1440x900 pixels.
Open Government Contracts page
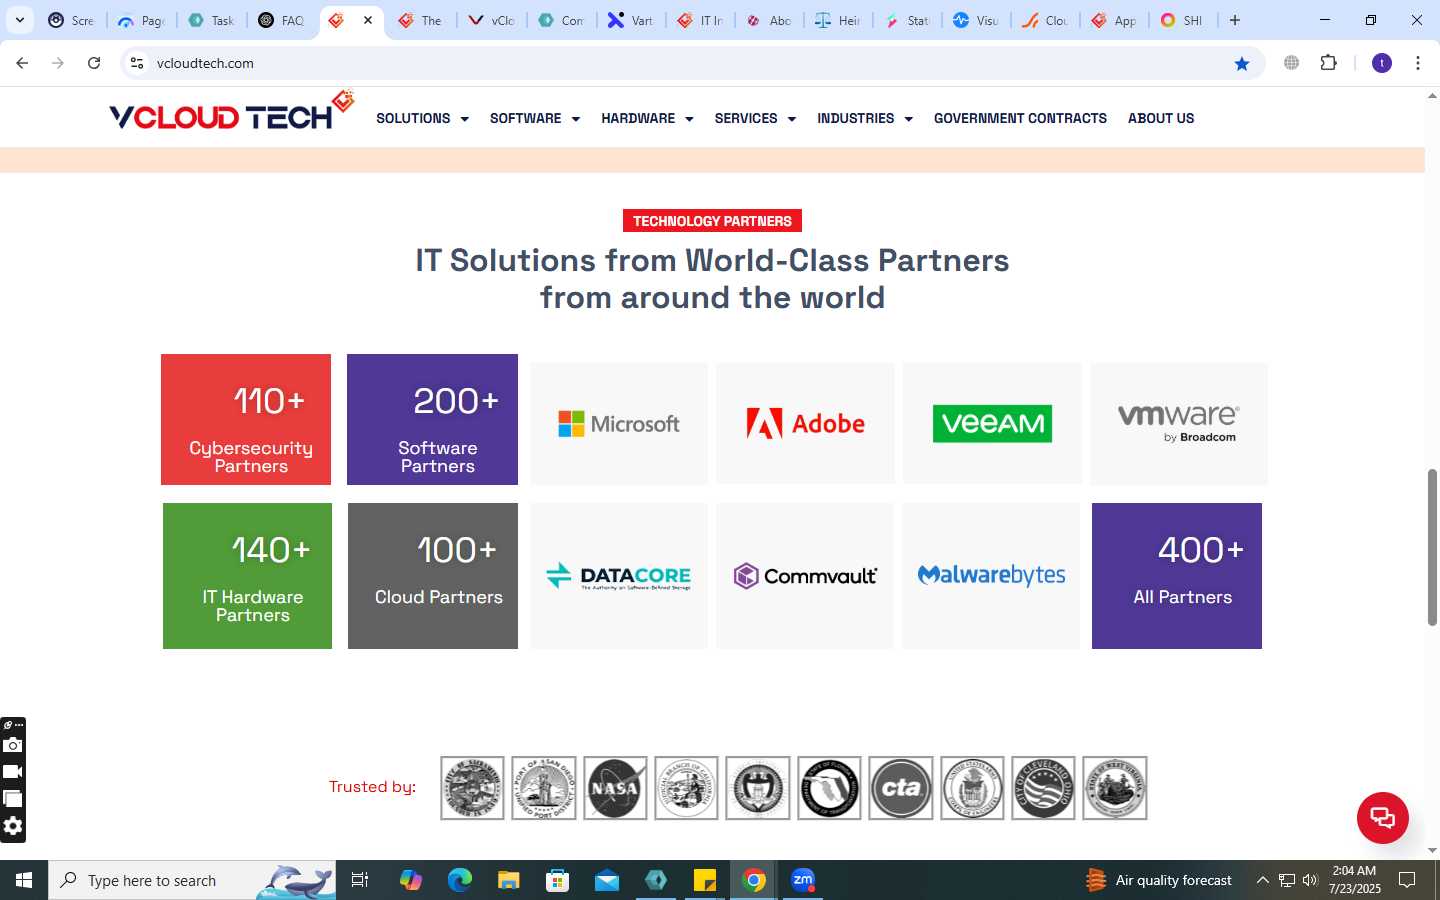click(1020, 118)
